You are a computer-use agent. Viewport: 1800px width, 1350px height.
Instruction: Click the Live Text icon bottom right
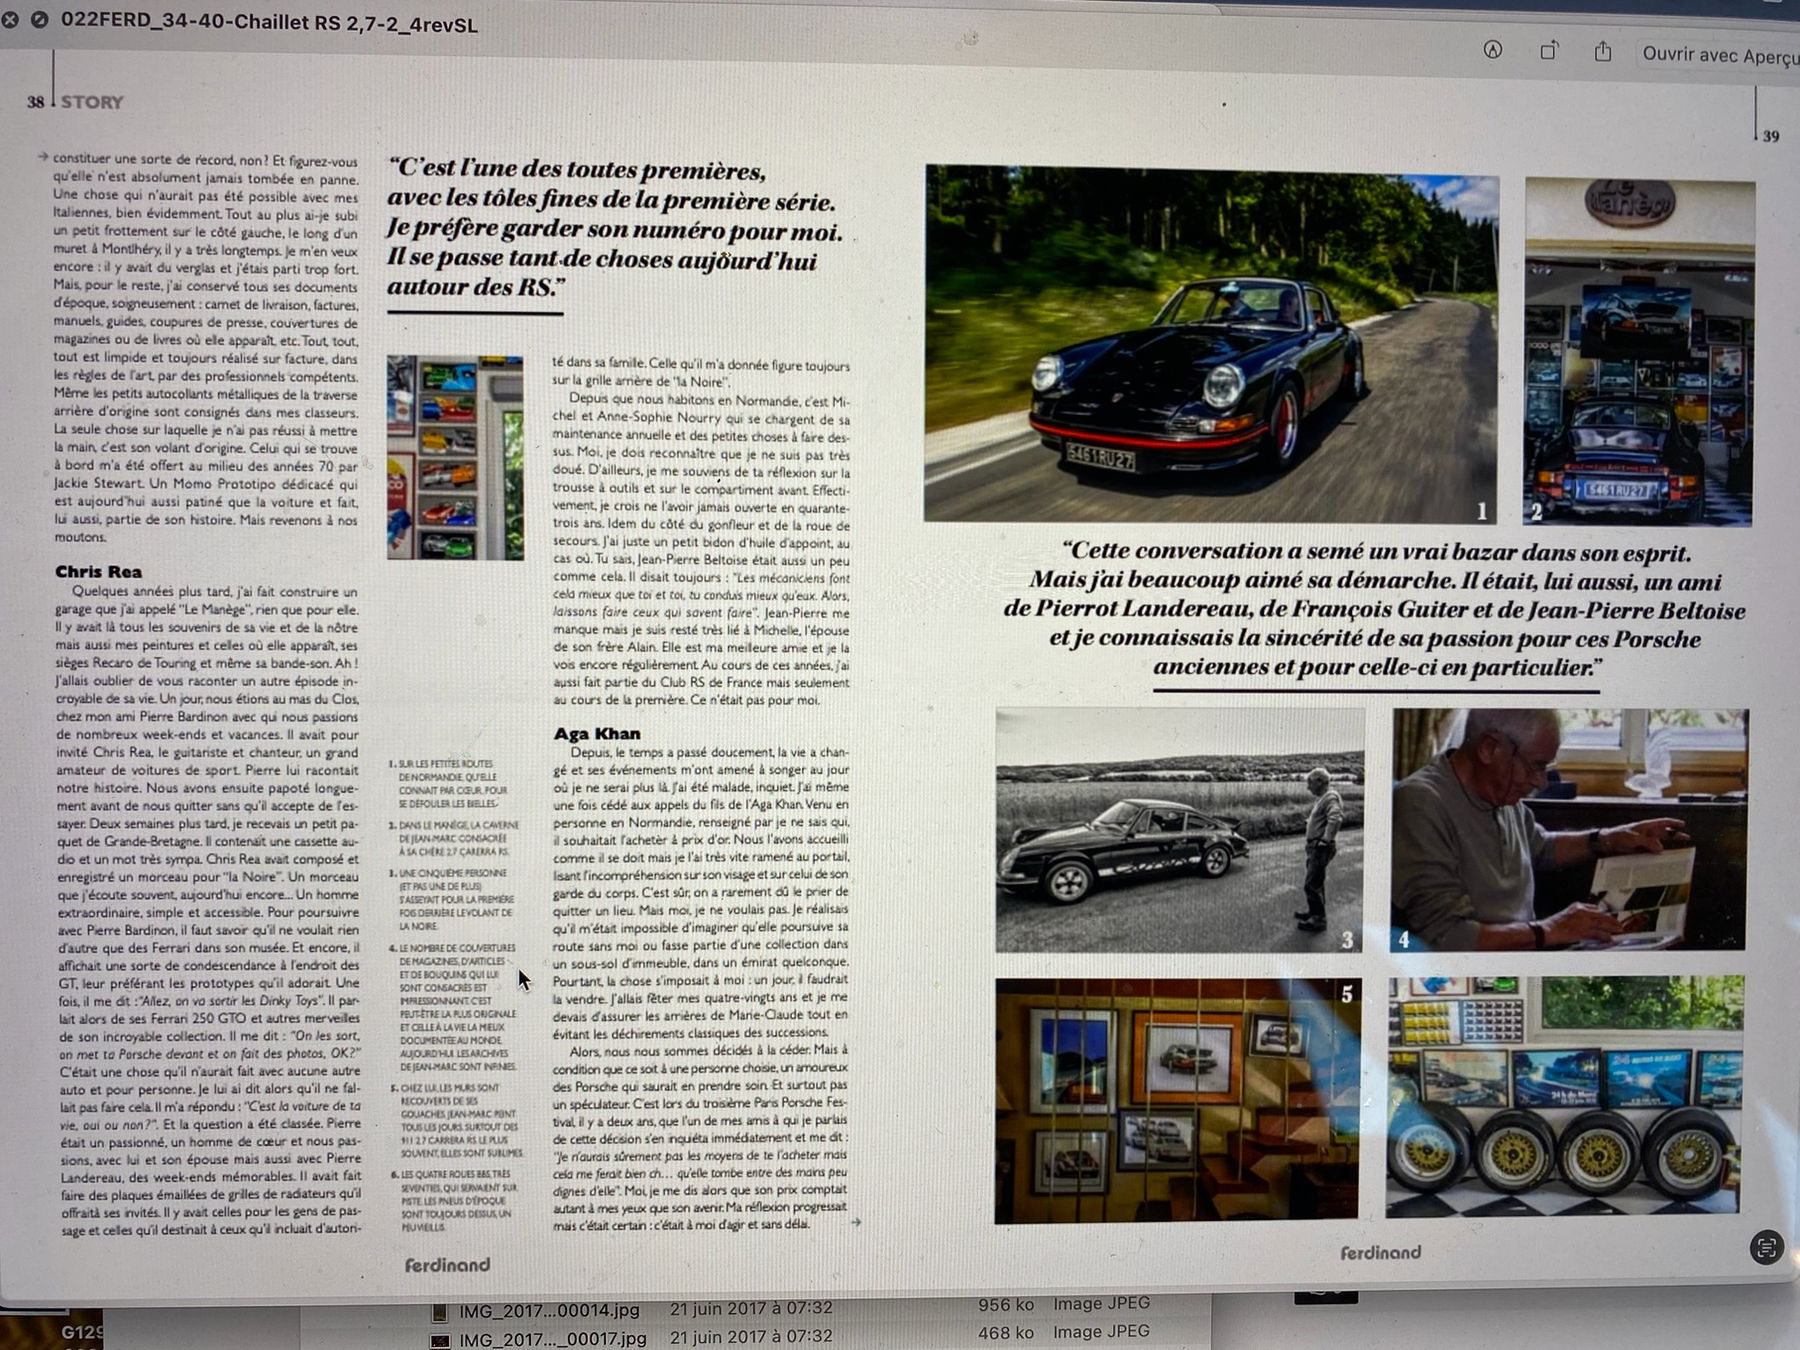pos(1766,1247)
